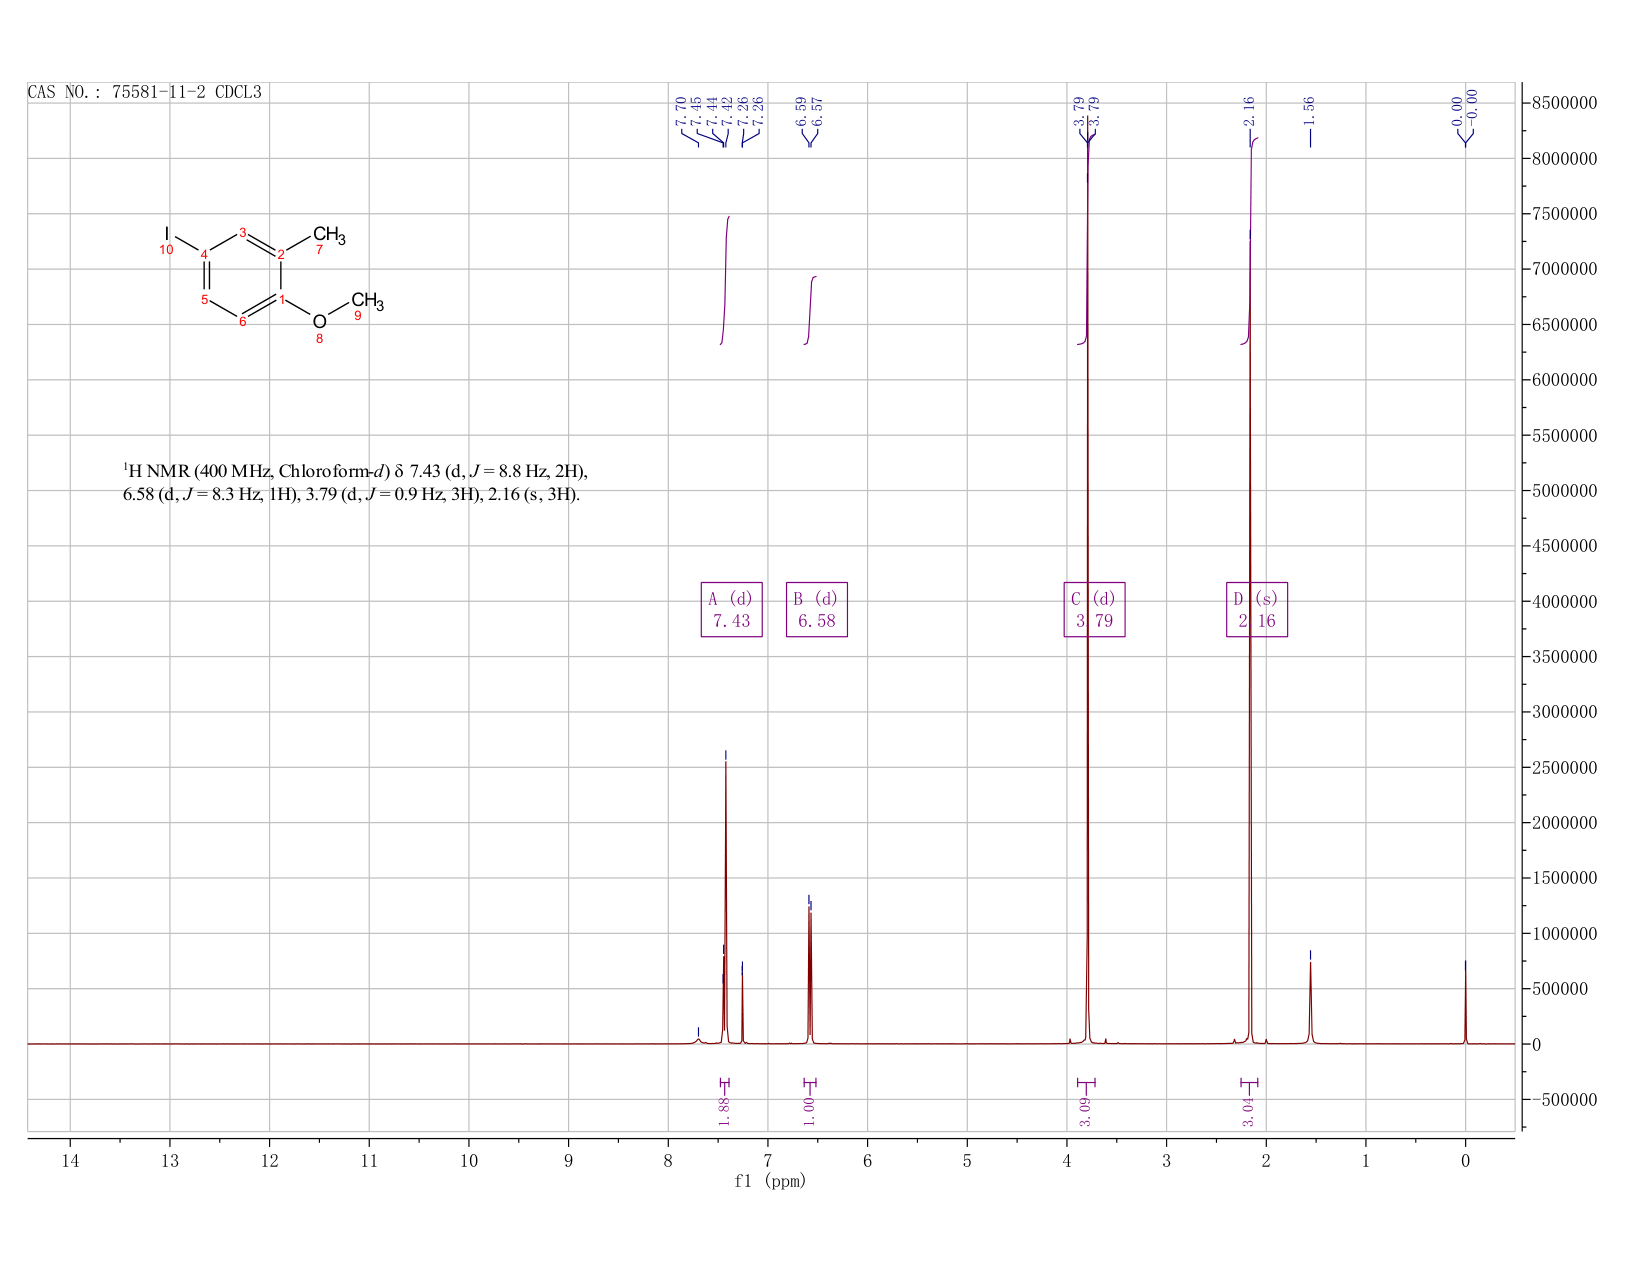1650x1275 pixels.
Task: Select the multiplet box 'D (s) 2.16'
Action: coord(1257,610)
